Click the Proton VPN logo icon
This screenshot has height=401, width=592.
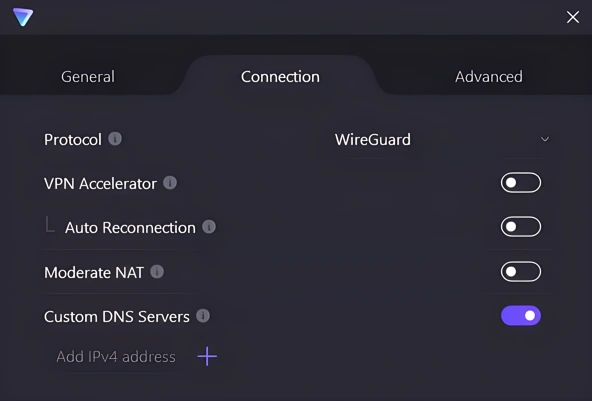(23, 17)
